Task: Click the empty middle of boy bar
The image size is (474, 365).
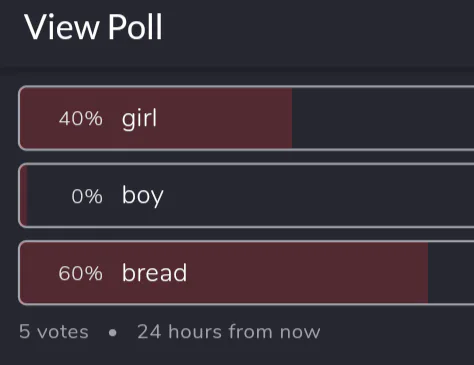Action: 300,196
